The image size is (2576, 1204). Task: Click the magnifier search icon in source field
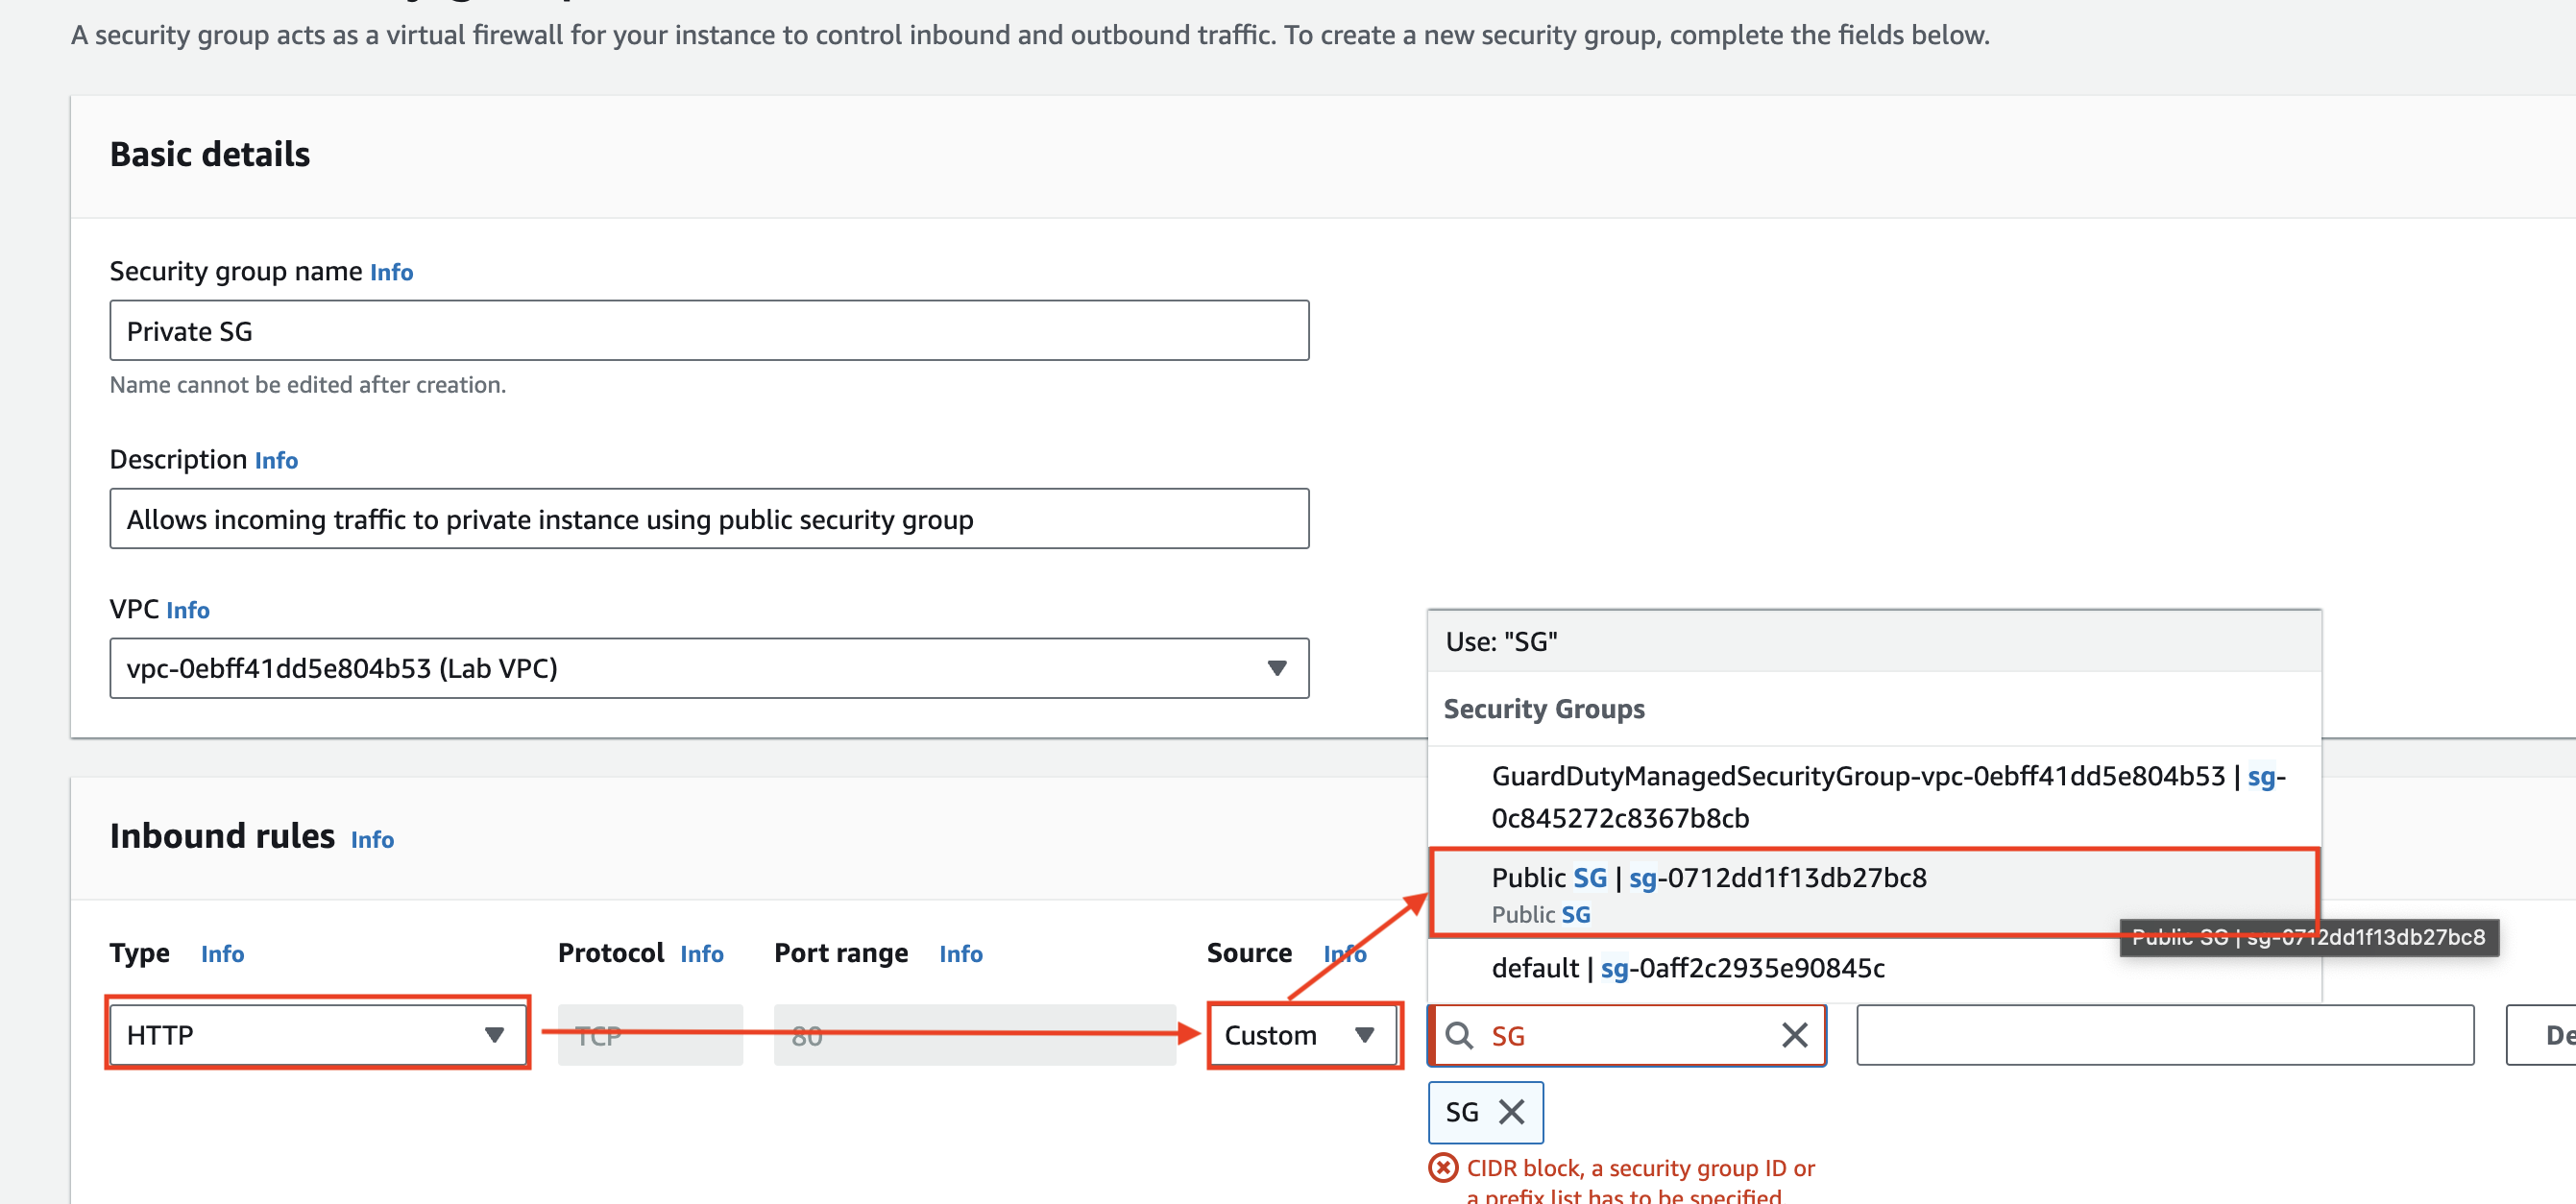click(1459, 1035)
